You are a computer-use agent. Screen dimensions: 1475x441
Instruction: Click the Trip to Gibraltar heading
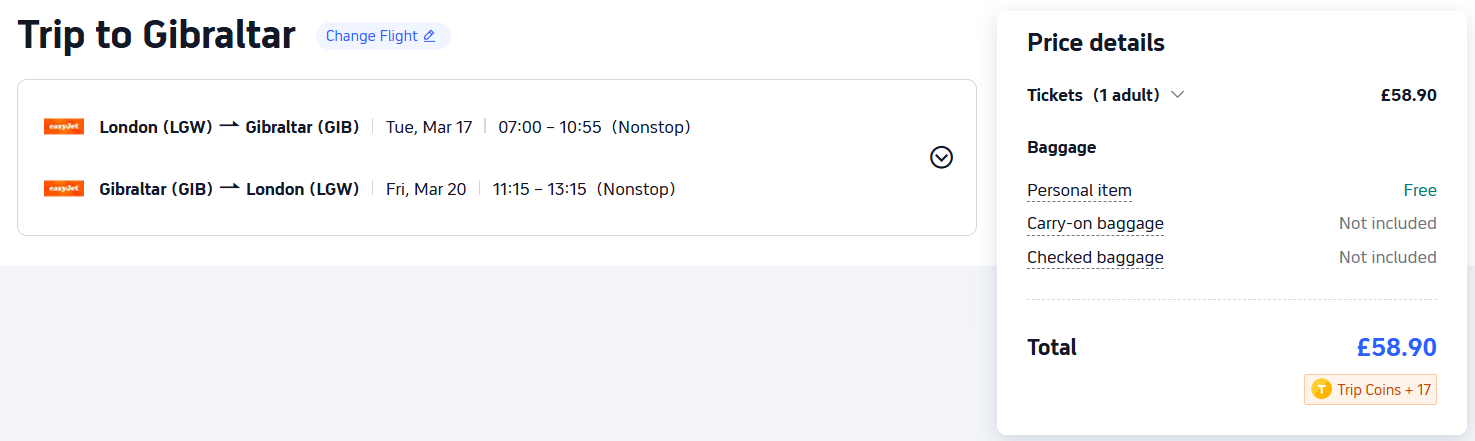click(157, 35)
